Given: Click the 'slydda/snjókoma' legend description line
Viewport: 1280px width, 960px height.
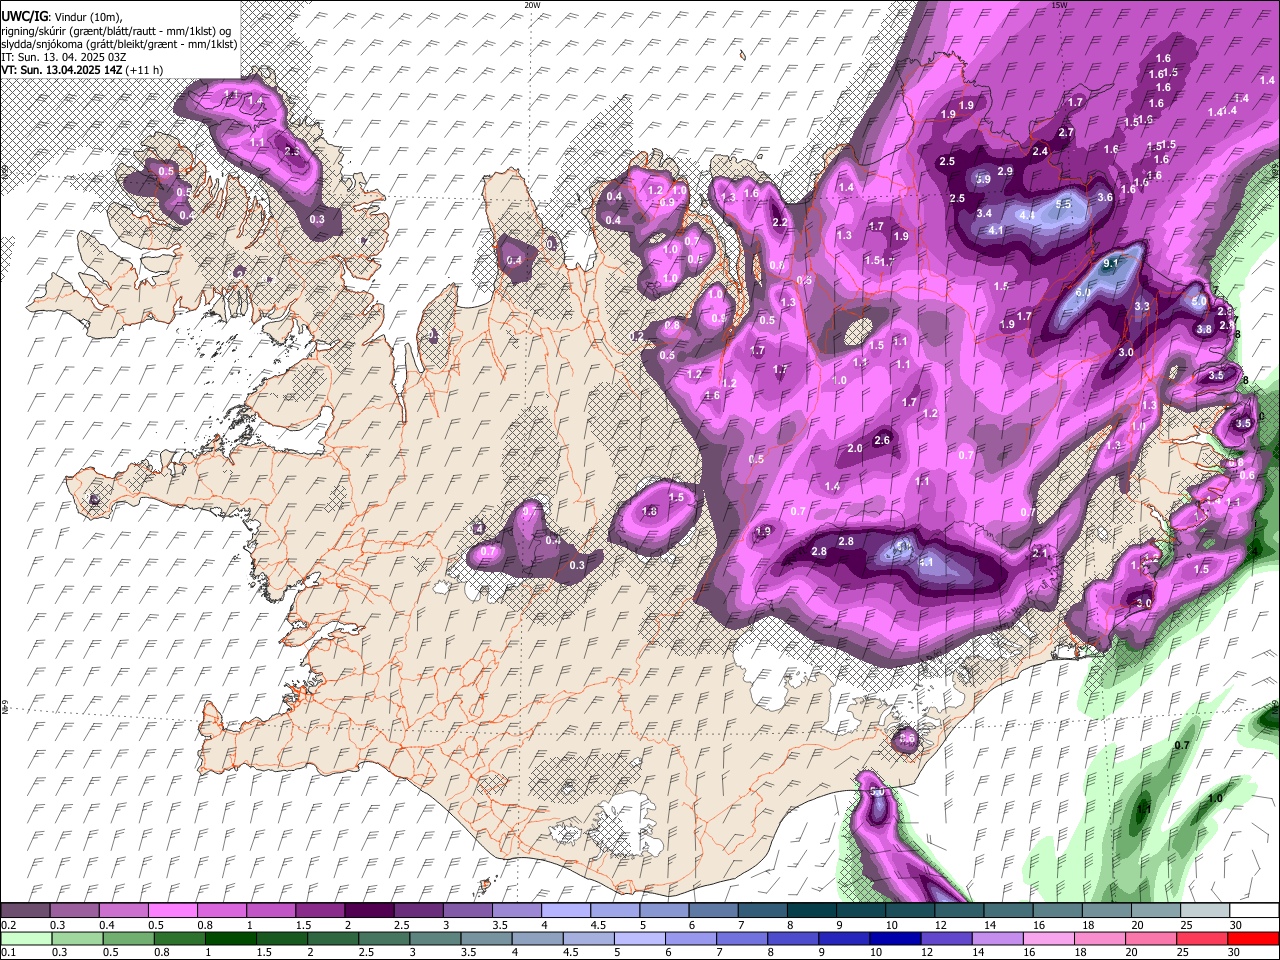Looking at the screenshot, I should [x=119, y=44].
